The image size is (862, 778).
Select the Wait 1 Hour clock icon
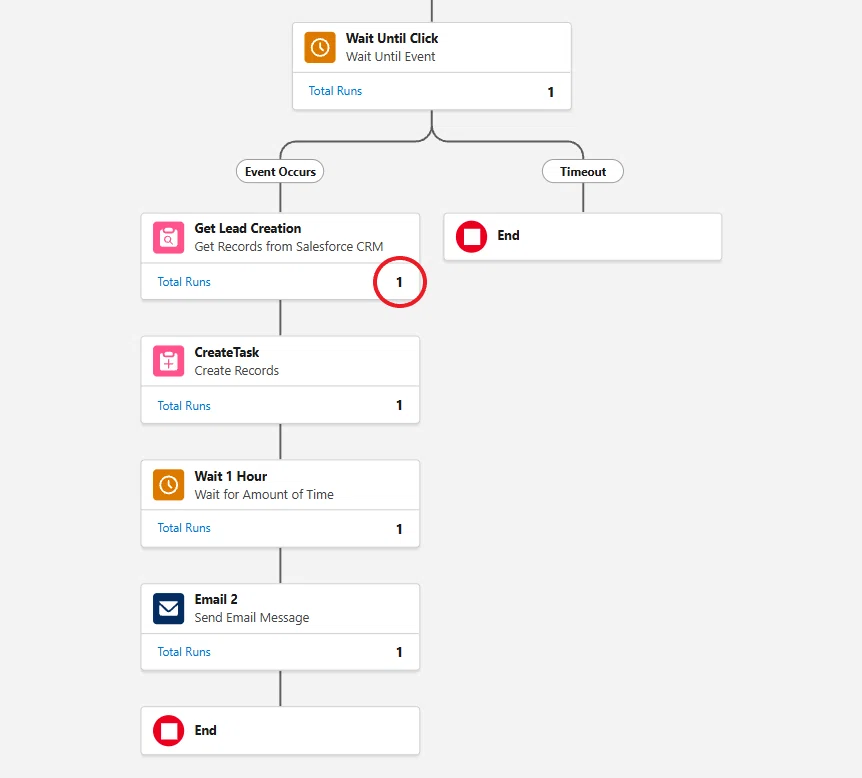[168, 485]
